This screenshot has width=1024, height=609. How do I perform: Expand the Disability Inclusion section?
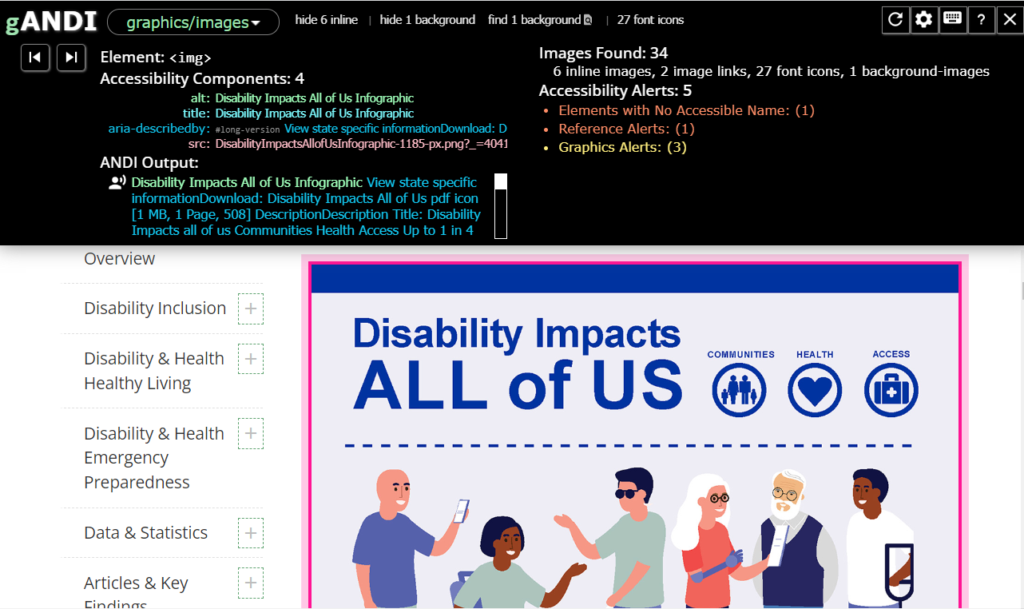click(x=248, y=309)
